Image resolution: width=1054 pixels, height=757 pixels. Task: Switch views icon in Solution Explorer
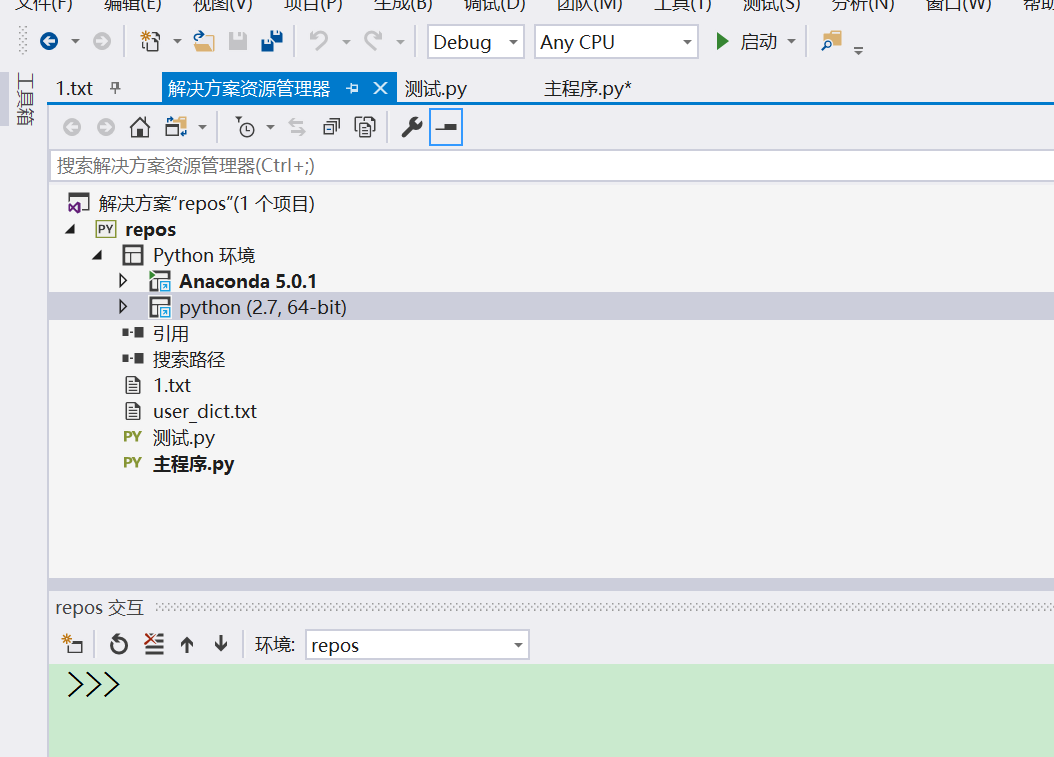click(x=176, y=127)
